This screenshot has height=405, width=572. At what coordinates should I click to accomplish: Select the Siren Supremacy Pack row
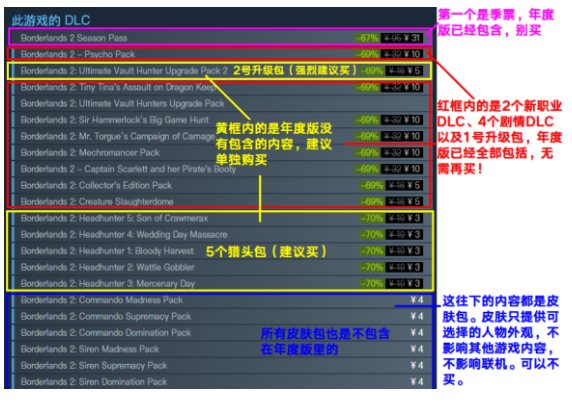point(221,365)
